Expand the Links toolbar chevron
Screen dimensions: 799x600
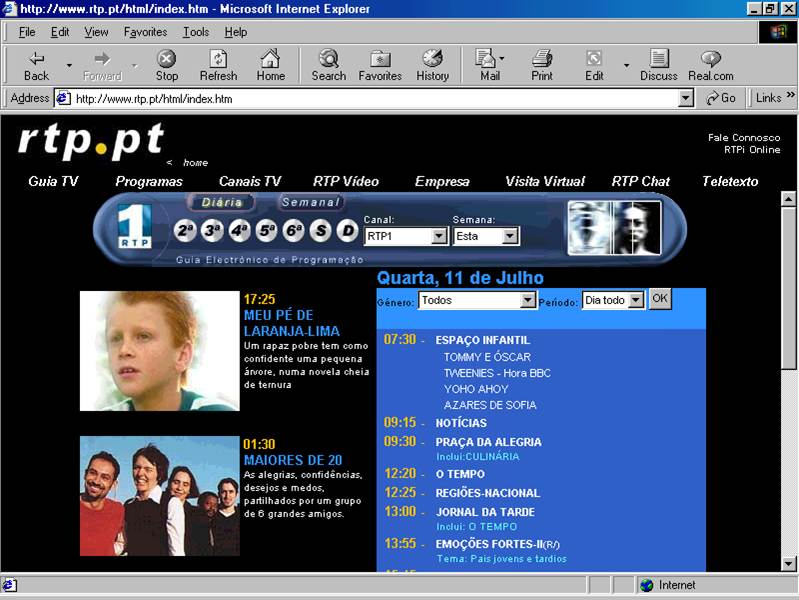point(790,95)
